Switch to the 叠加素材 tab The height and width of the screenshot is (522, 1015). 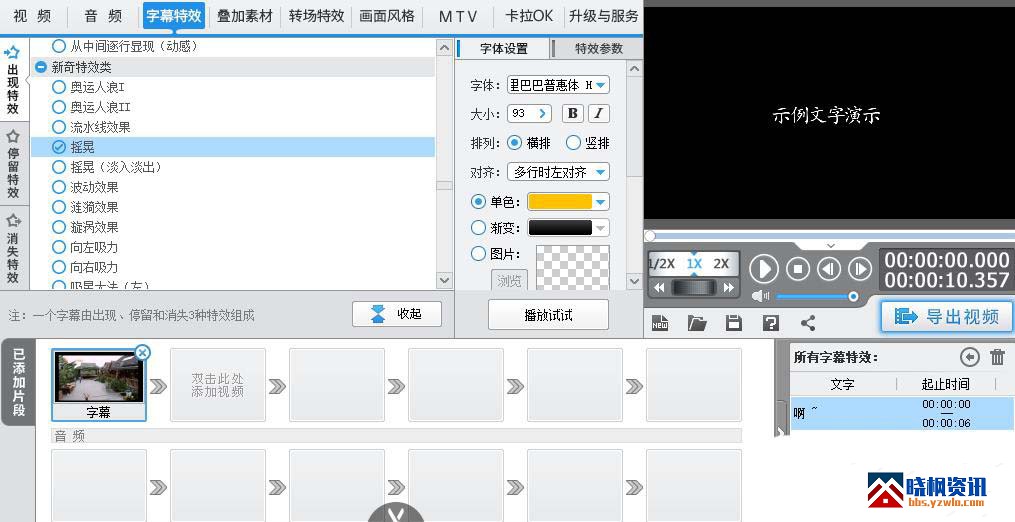(245, 16)
